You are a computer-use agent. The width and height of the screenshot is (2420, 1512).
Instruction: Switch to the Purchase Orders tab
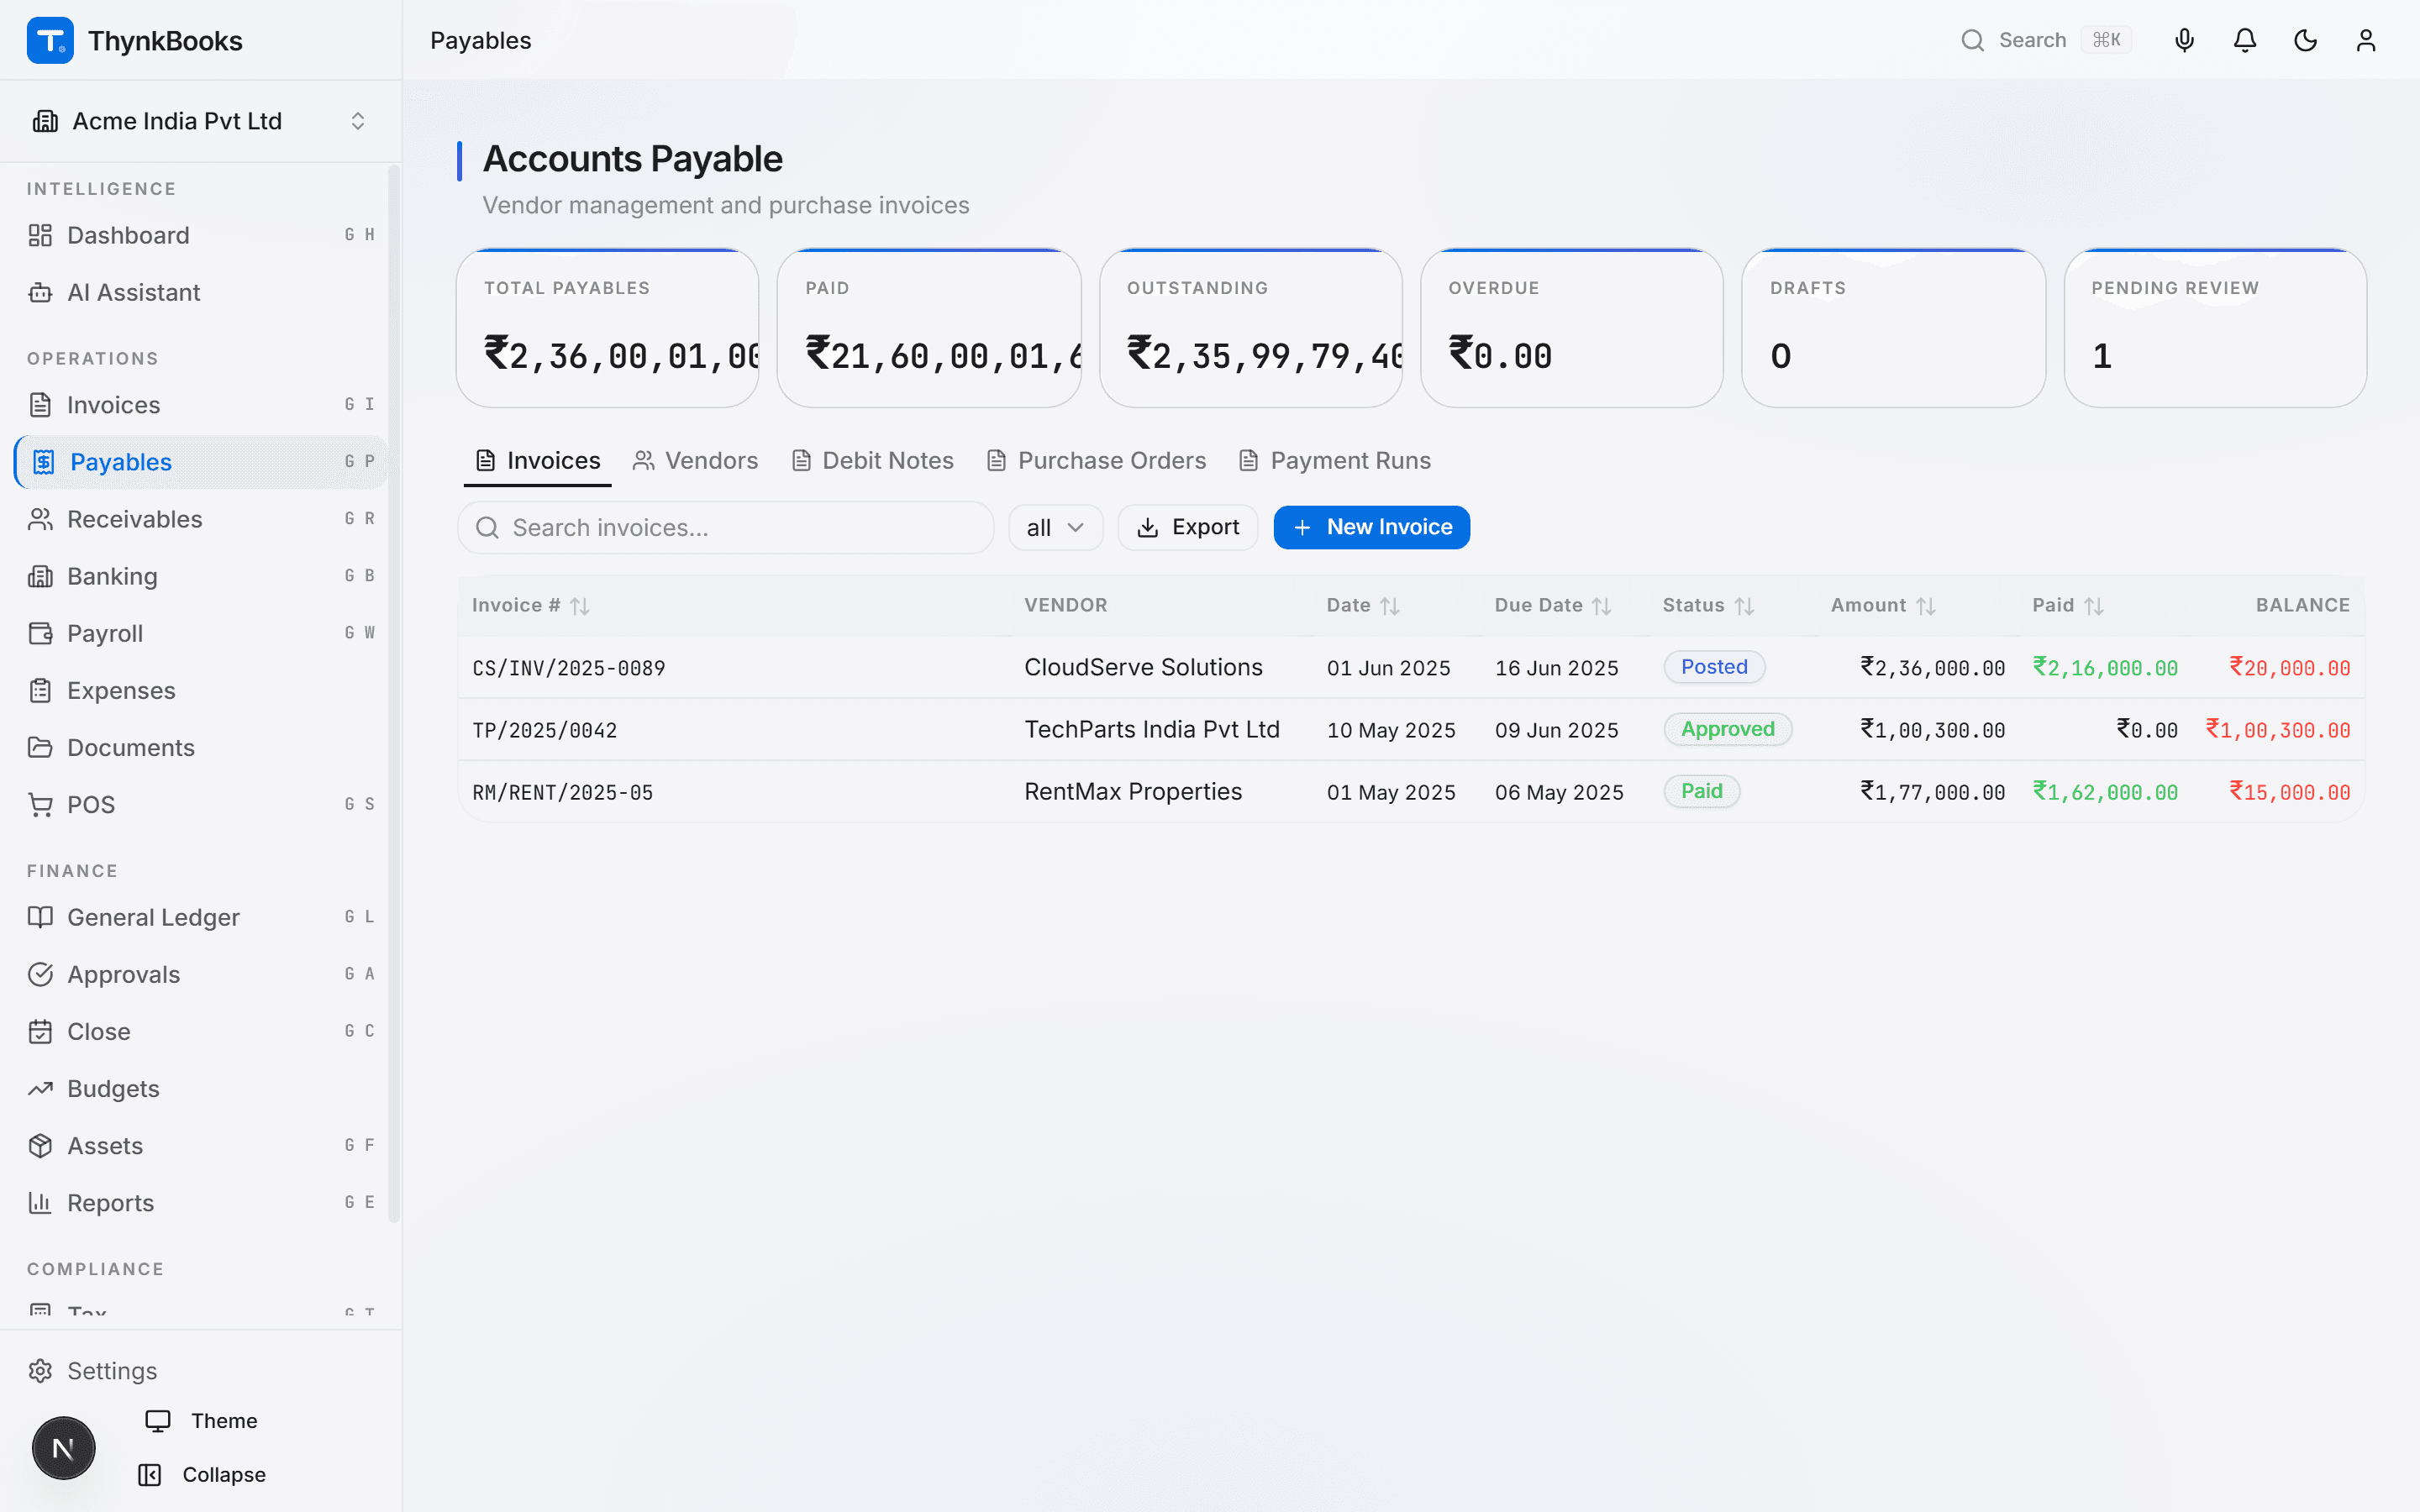(1096, 461)
